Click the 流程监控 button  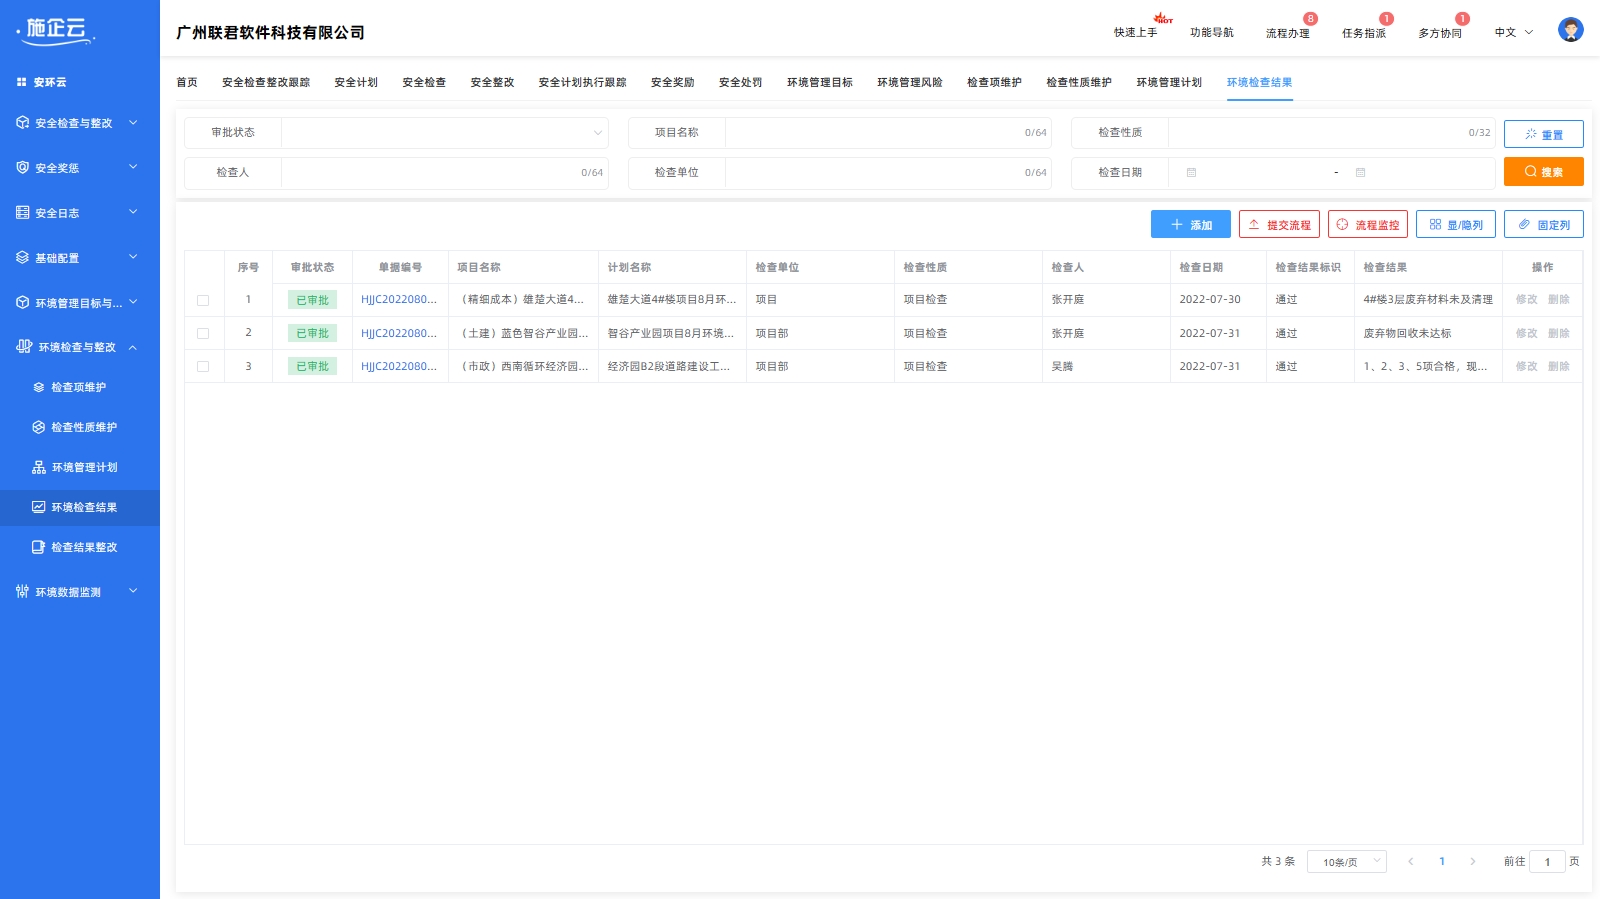tap(1368, 224)
